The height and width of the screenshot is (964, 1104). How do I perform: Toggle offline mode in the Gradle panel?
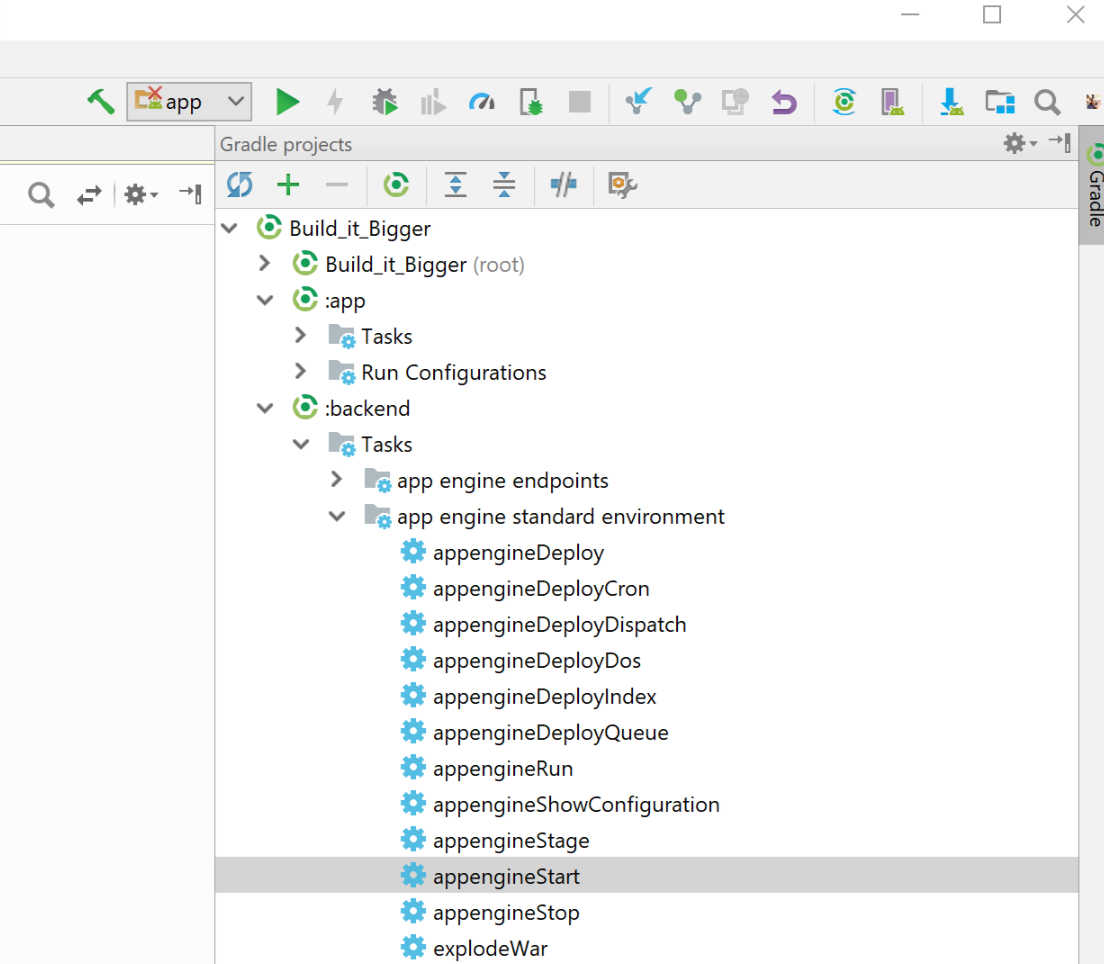pos(563,185)
